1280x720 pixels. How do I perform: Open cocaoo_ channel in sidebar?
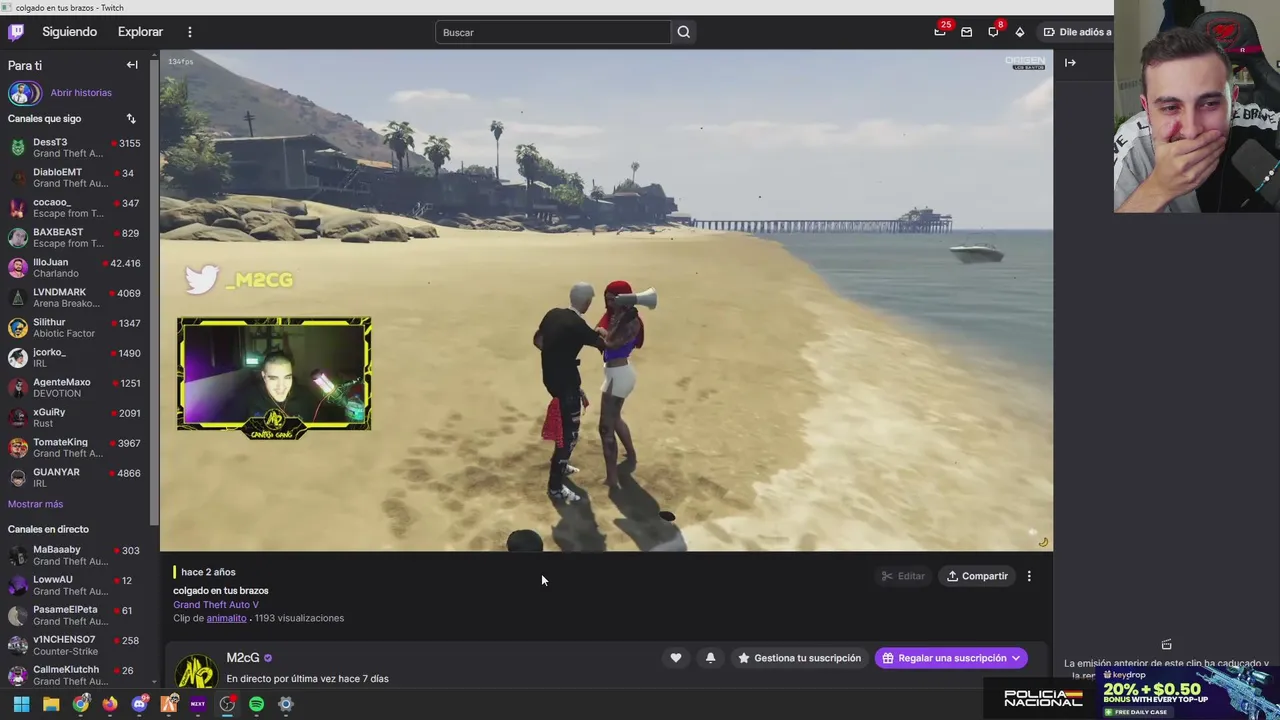coord(75,208)
